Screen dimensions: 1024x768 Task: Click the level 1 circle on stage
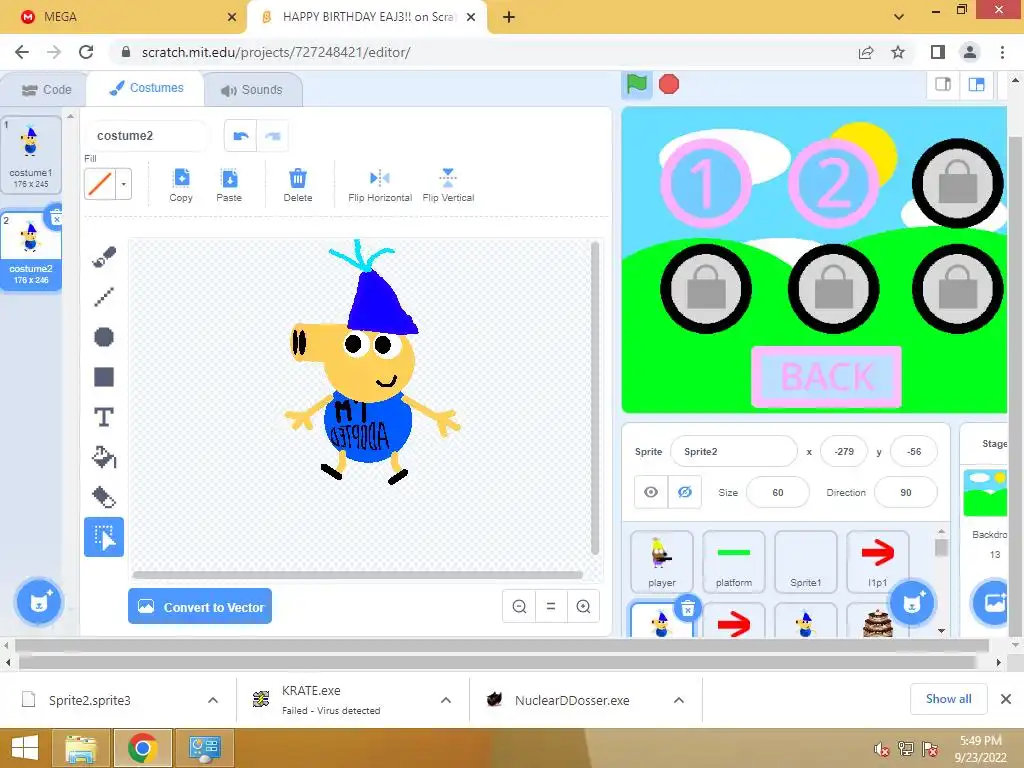tap(705, 183)
